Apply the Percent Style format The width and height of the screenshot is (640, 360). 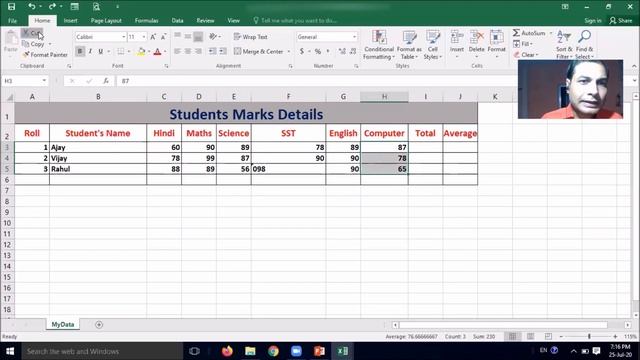318,51
